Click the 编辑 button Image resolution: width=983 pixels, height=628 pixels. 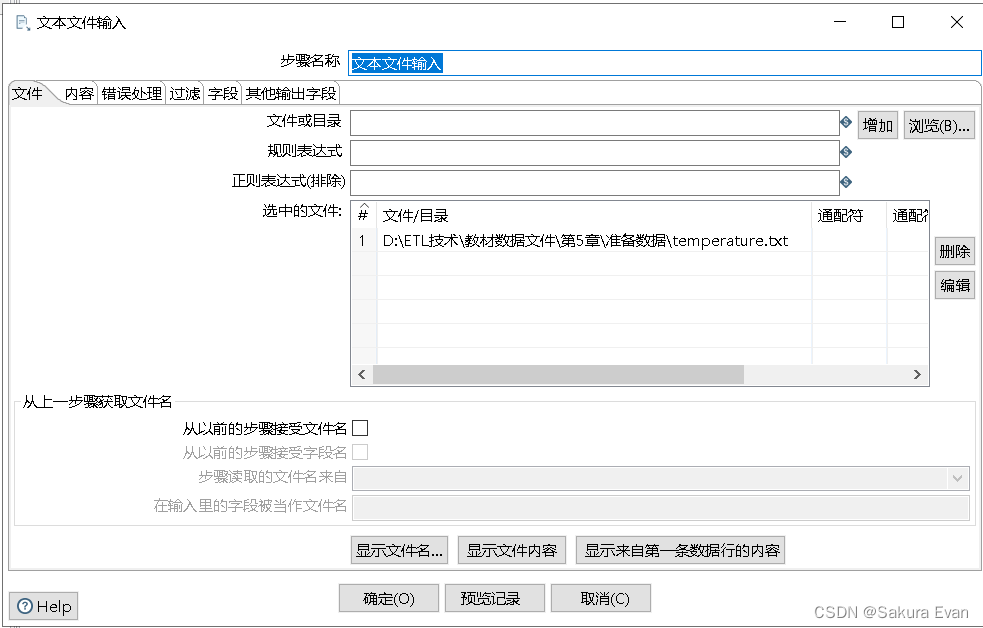point(955,285)
